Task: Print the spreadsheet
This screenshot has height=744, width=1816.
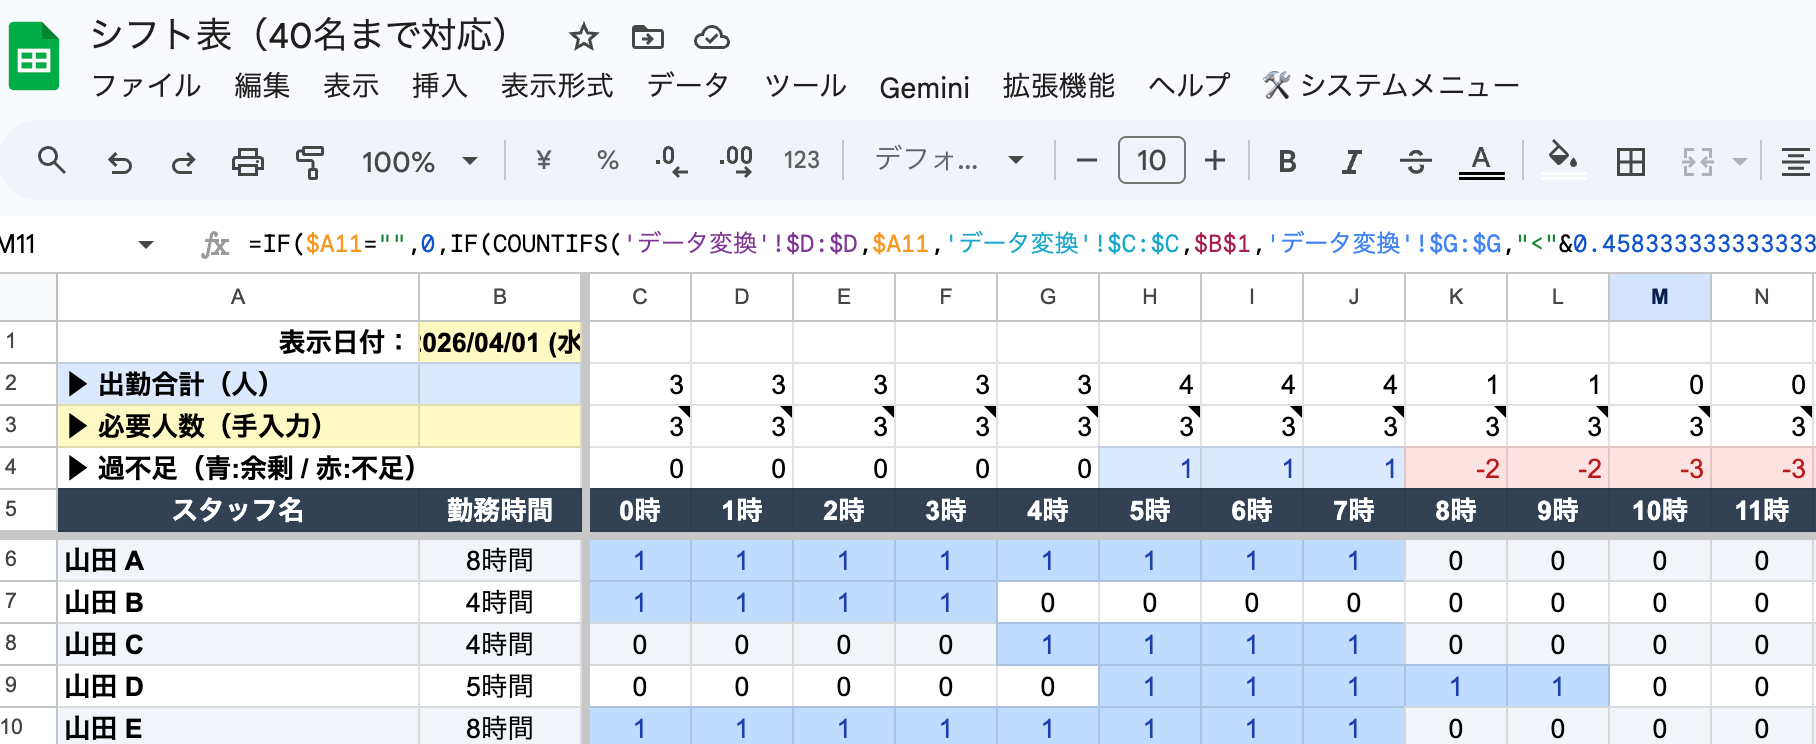Action: tap(247, 161)
